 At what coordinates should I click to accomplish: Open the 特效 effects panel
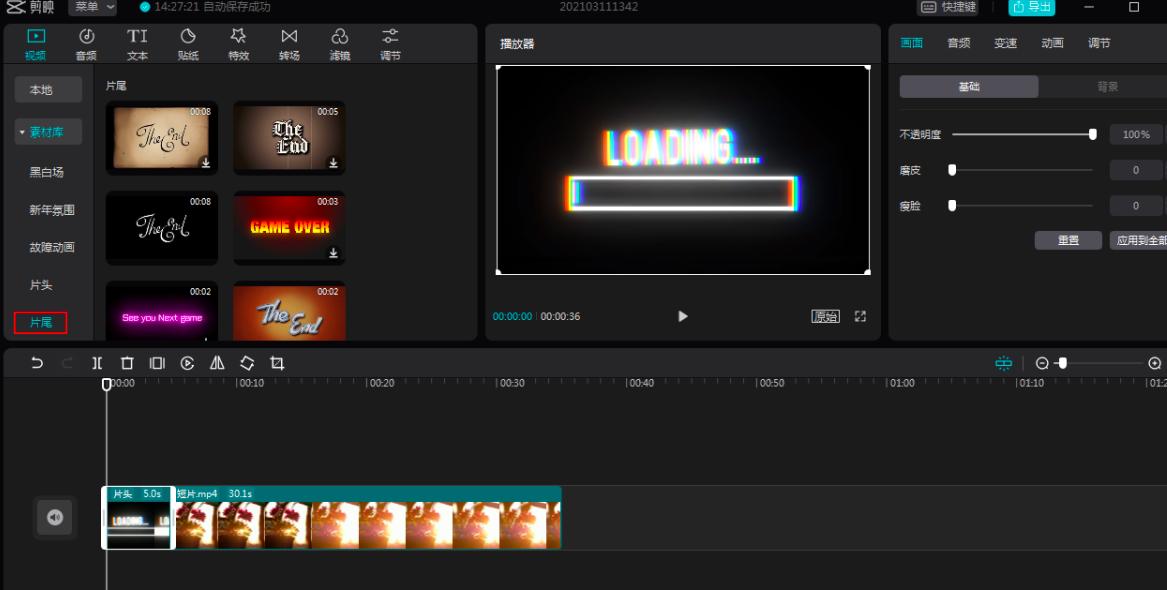point(238,44)
